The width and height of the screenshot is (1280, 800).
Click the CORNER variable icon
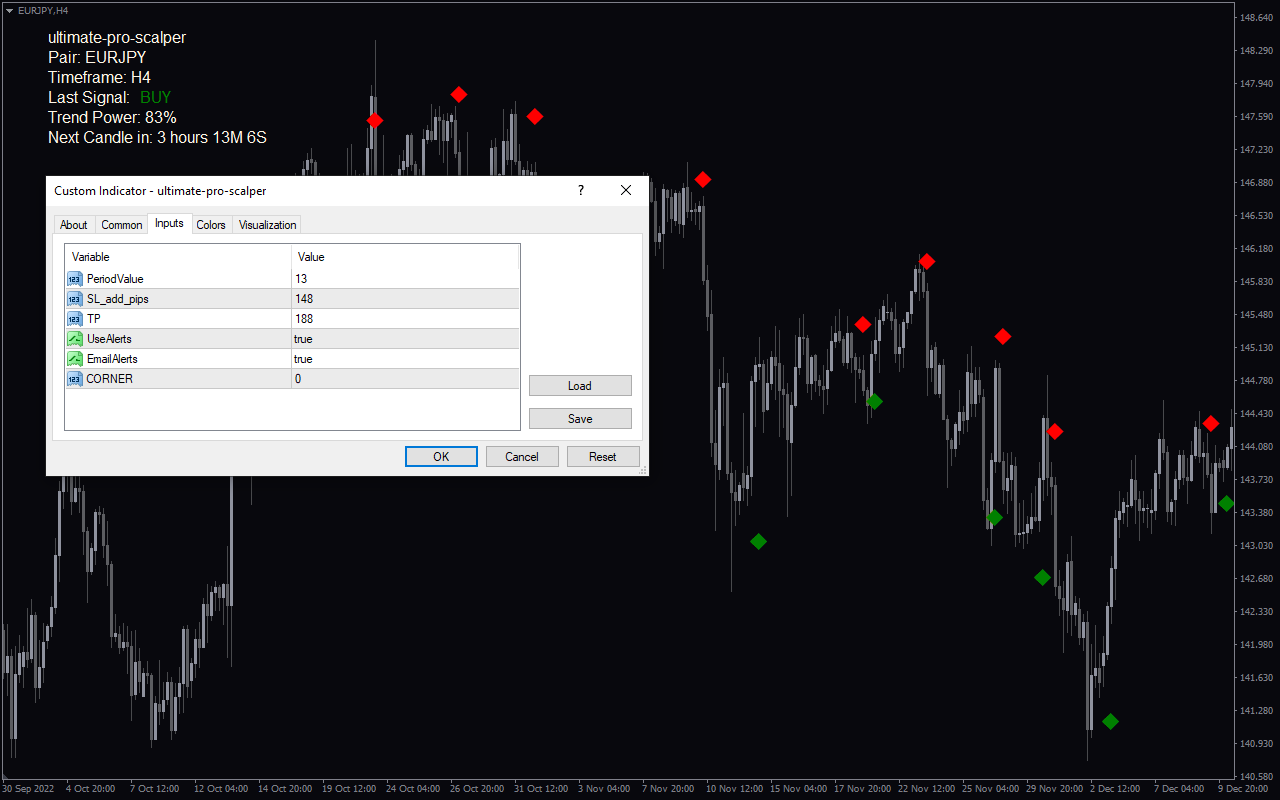75,379
